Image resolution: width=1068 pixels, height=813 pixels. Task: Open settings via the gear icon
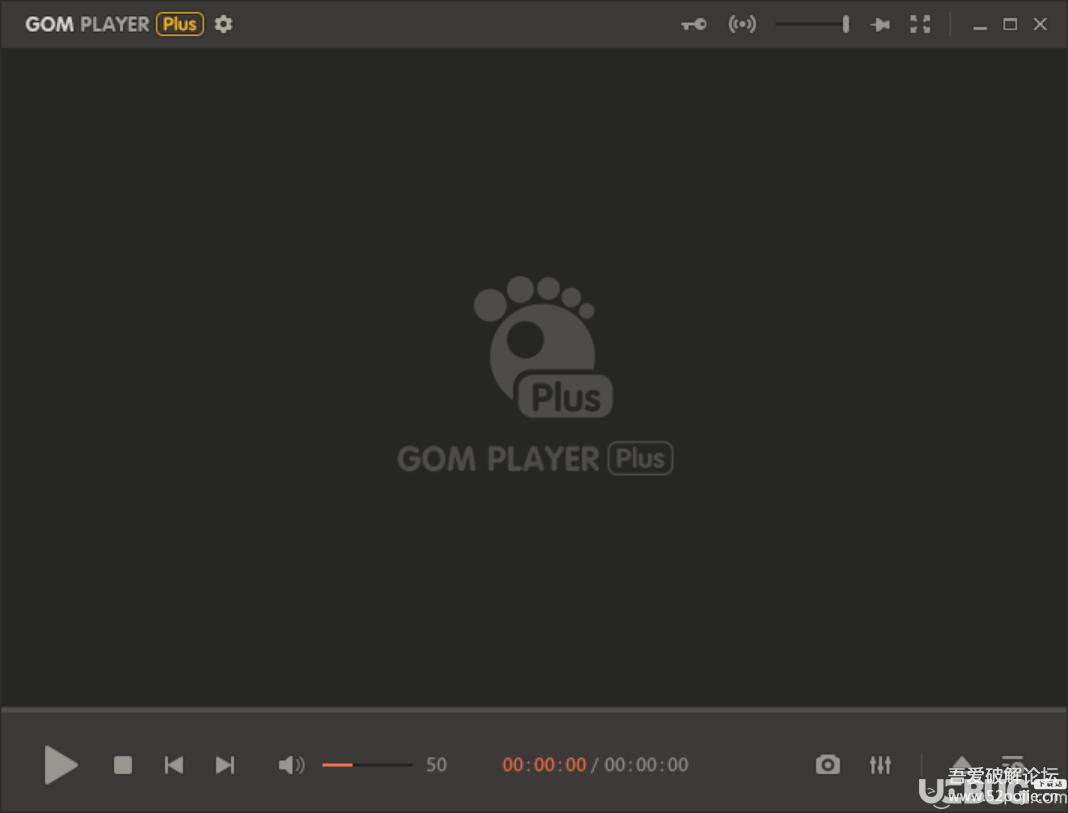click(x=224, y=24)
